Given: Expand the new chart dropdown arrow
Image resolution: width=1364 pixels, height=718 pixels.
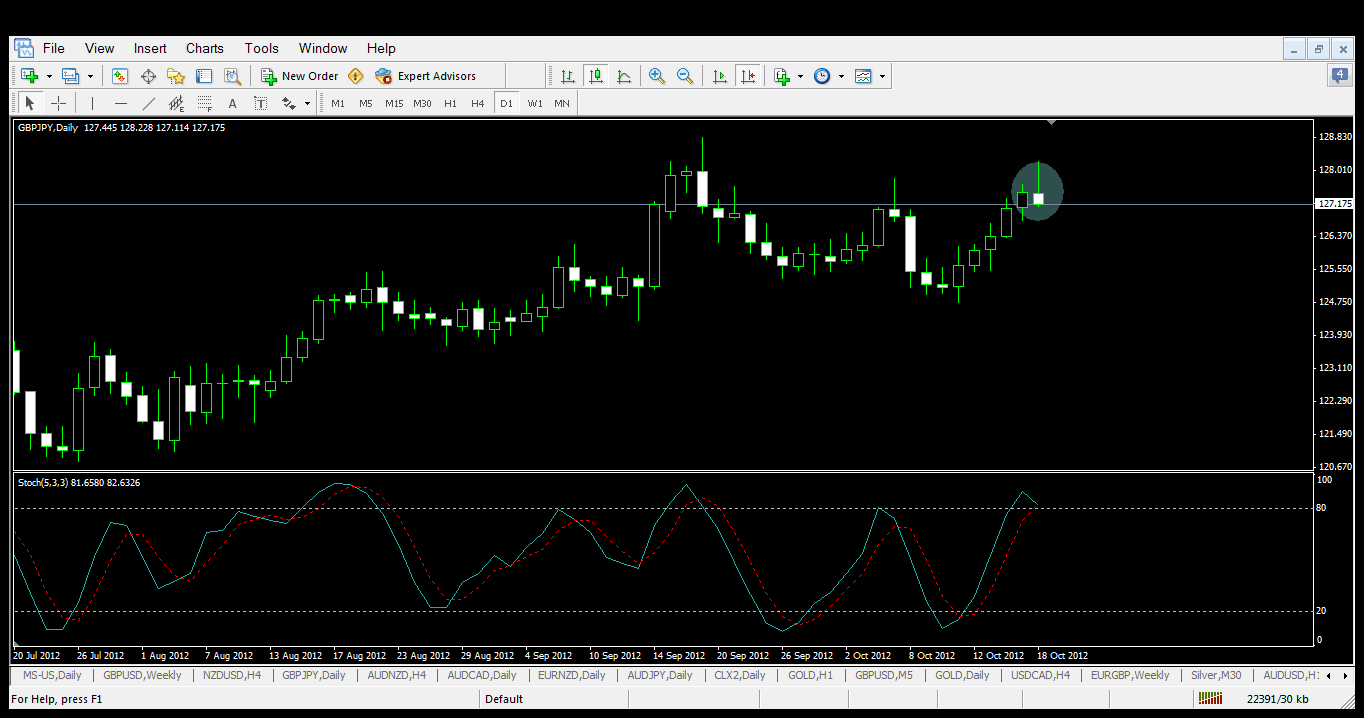Looking at the screenshot, I should click(49, 76).
